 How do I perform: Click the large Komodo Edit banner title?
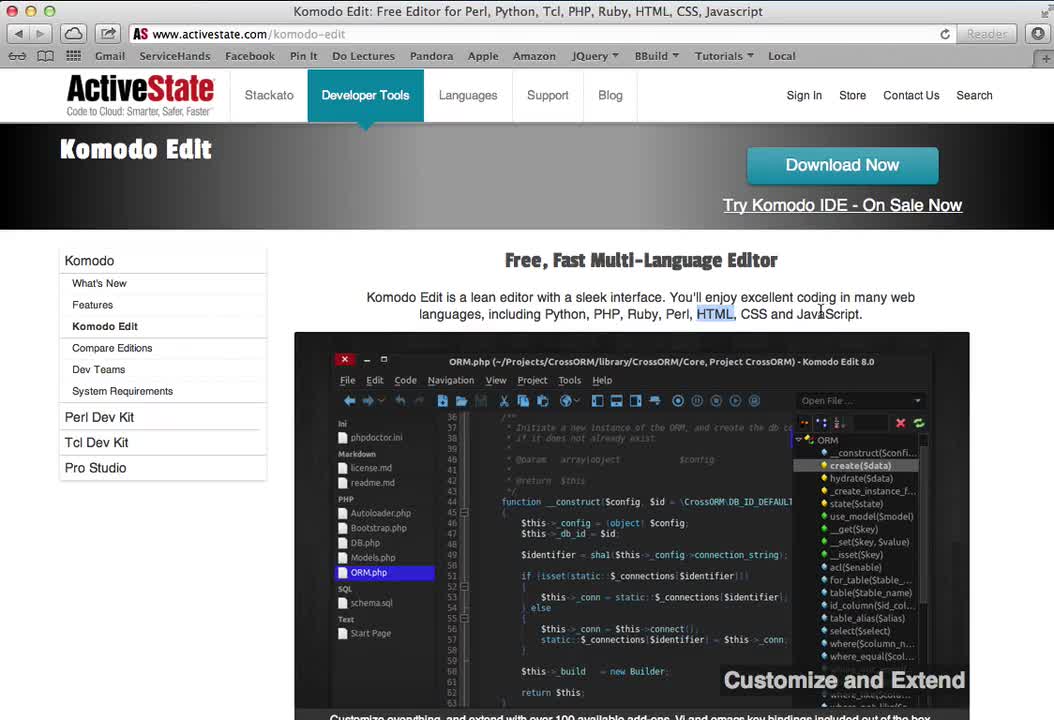point(136,149)
